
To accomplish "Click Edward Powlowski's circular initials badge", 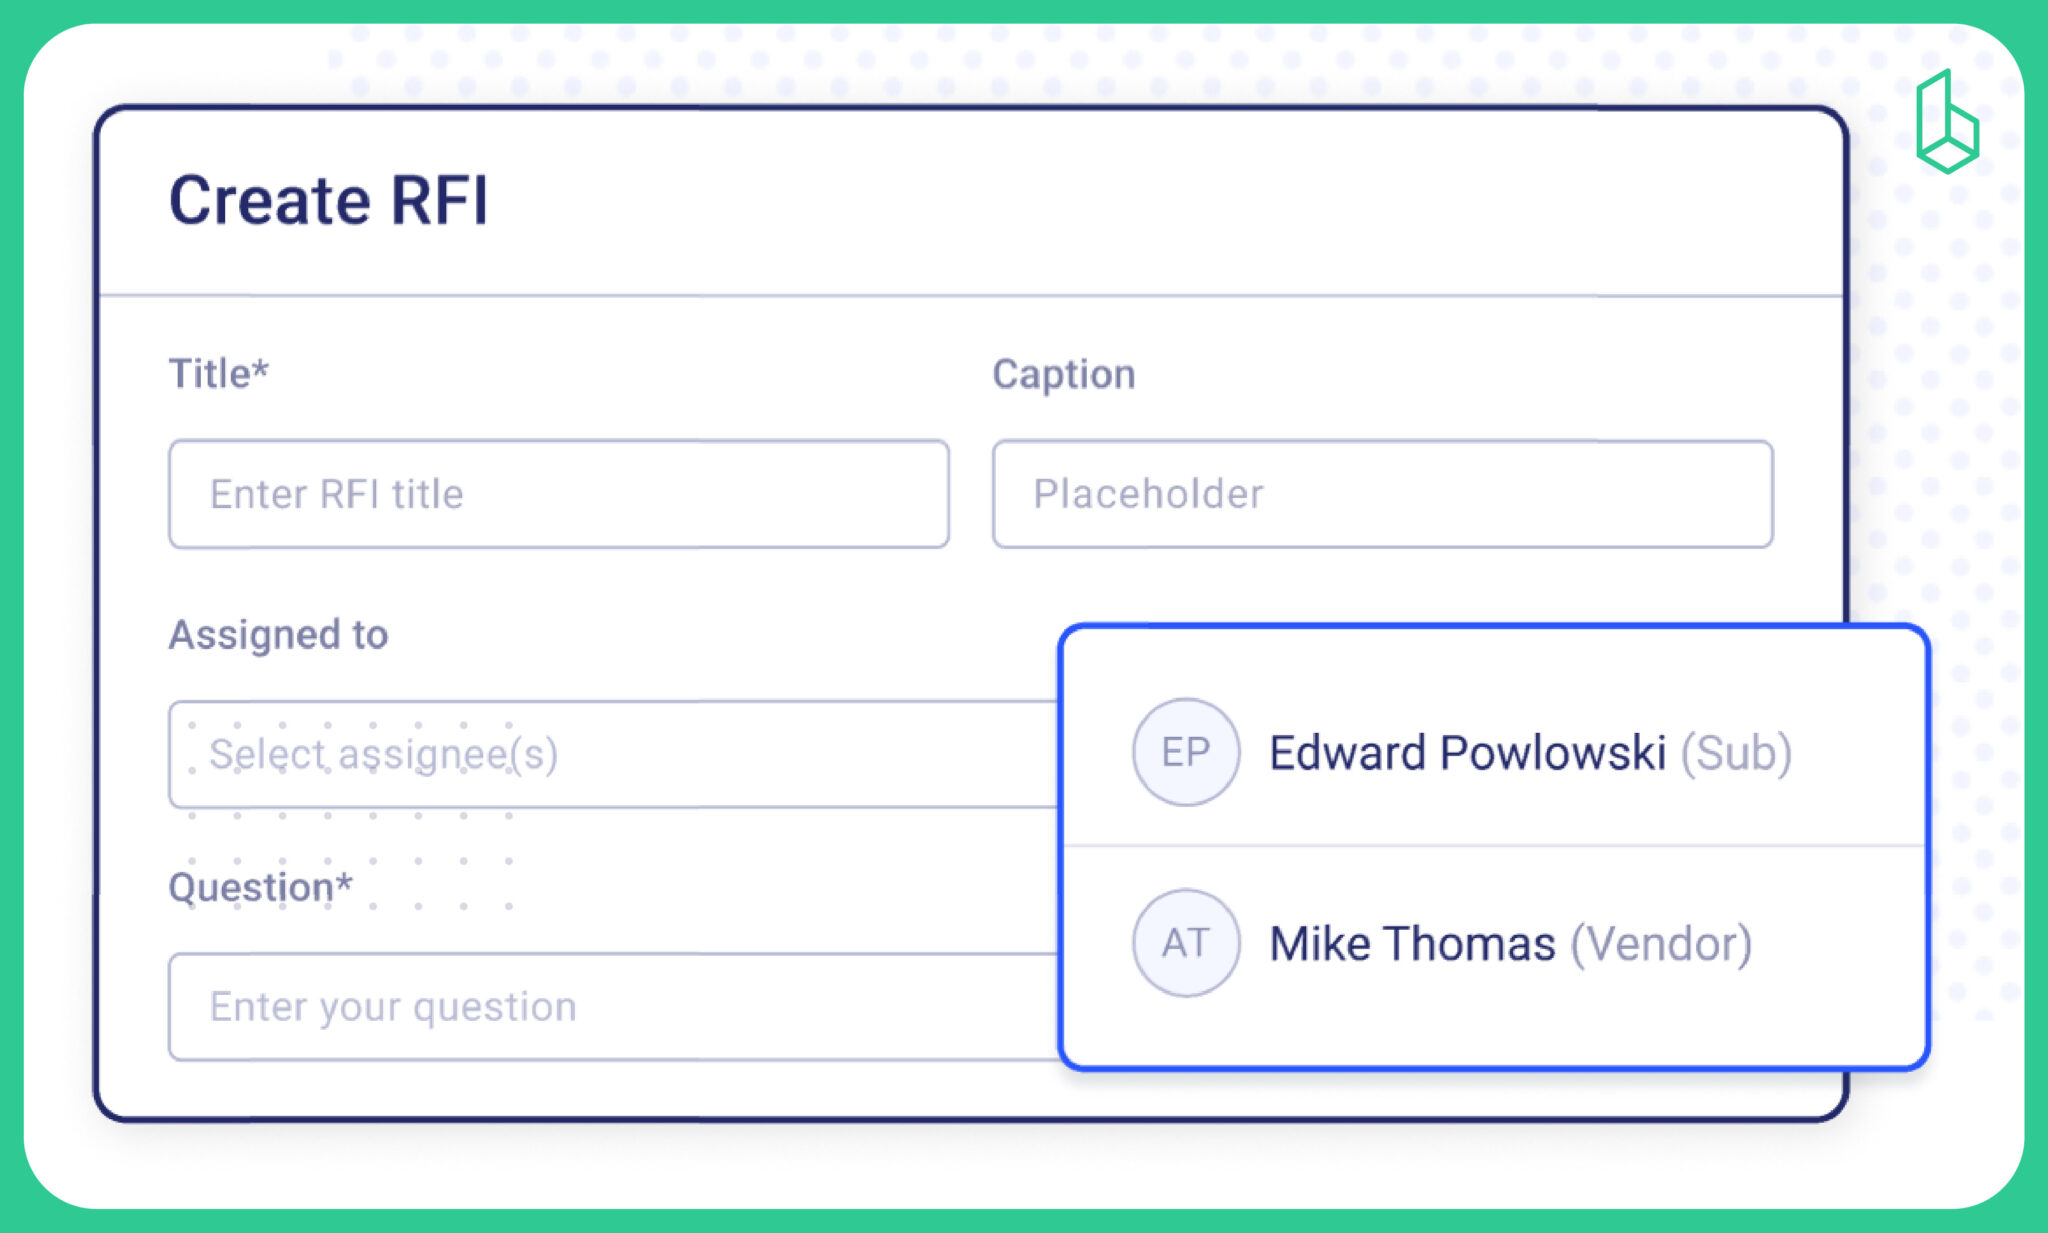I will coord(1185,752).
